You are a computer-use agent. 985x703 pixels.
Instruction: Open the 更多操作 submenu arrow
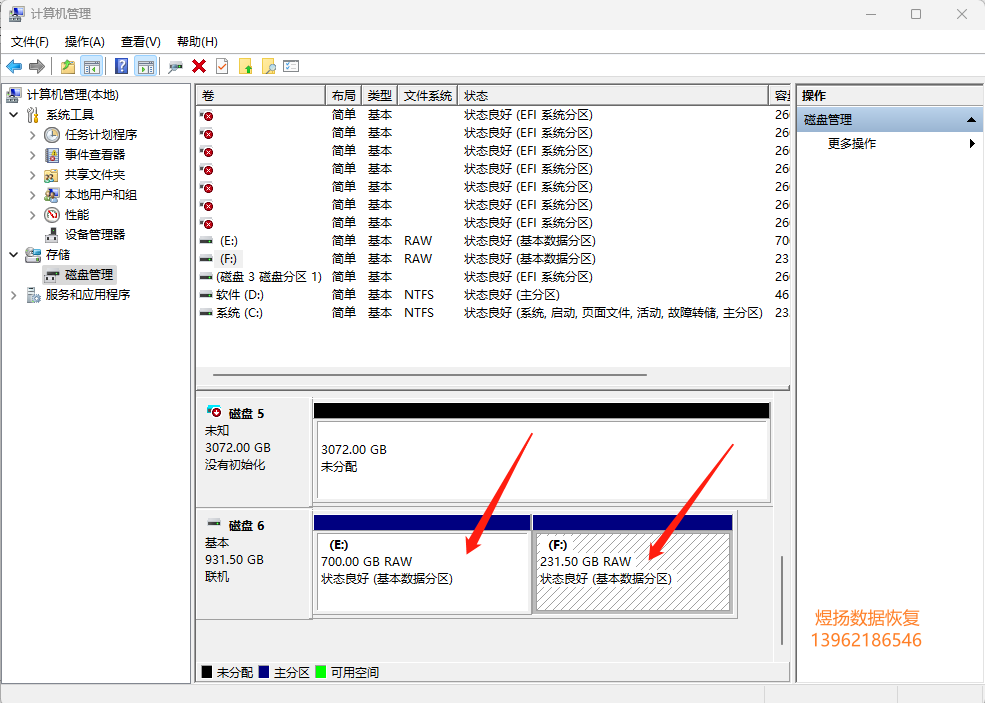[x=972, y=143]
